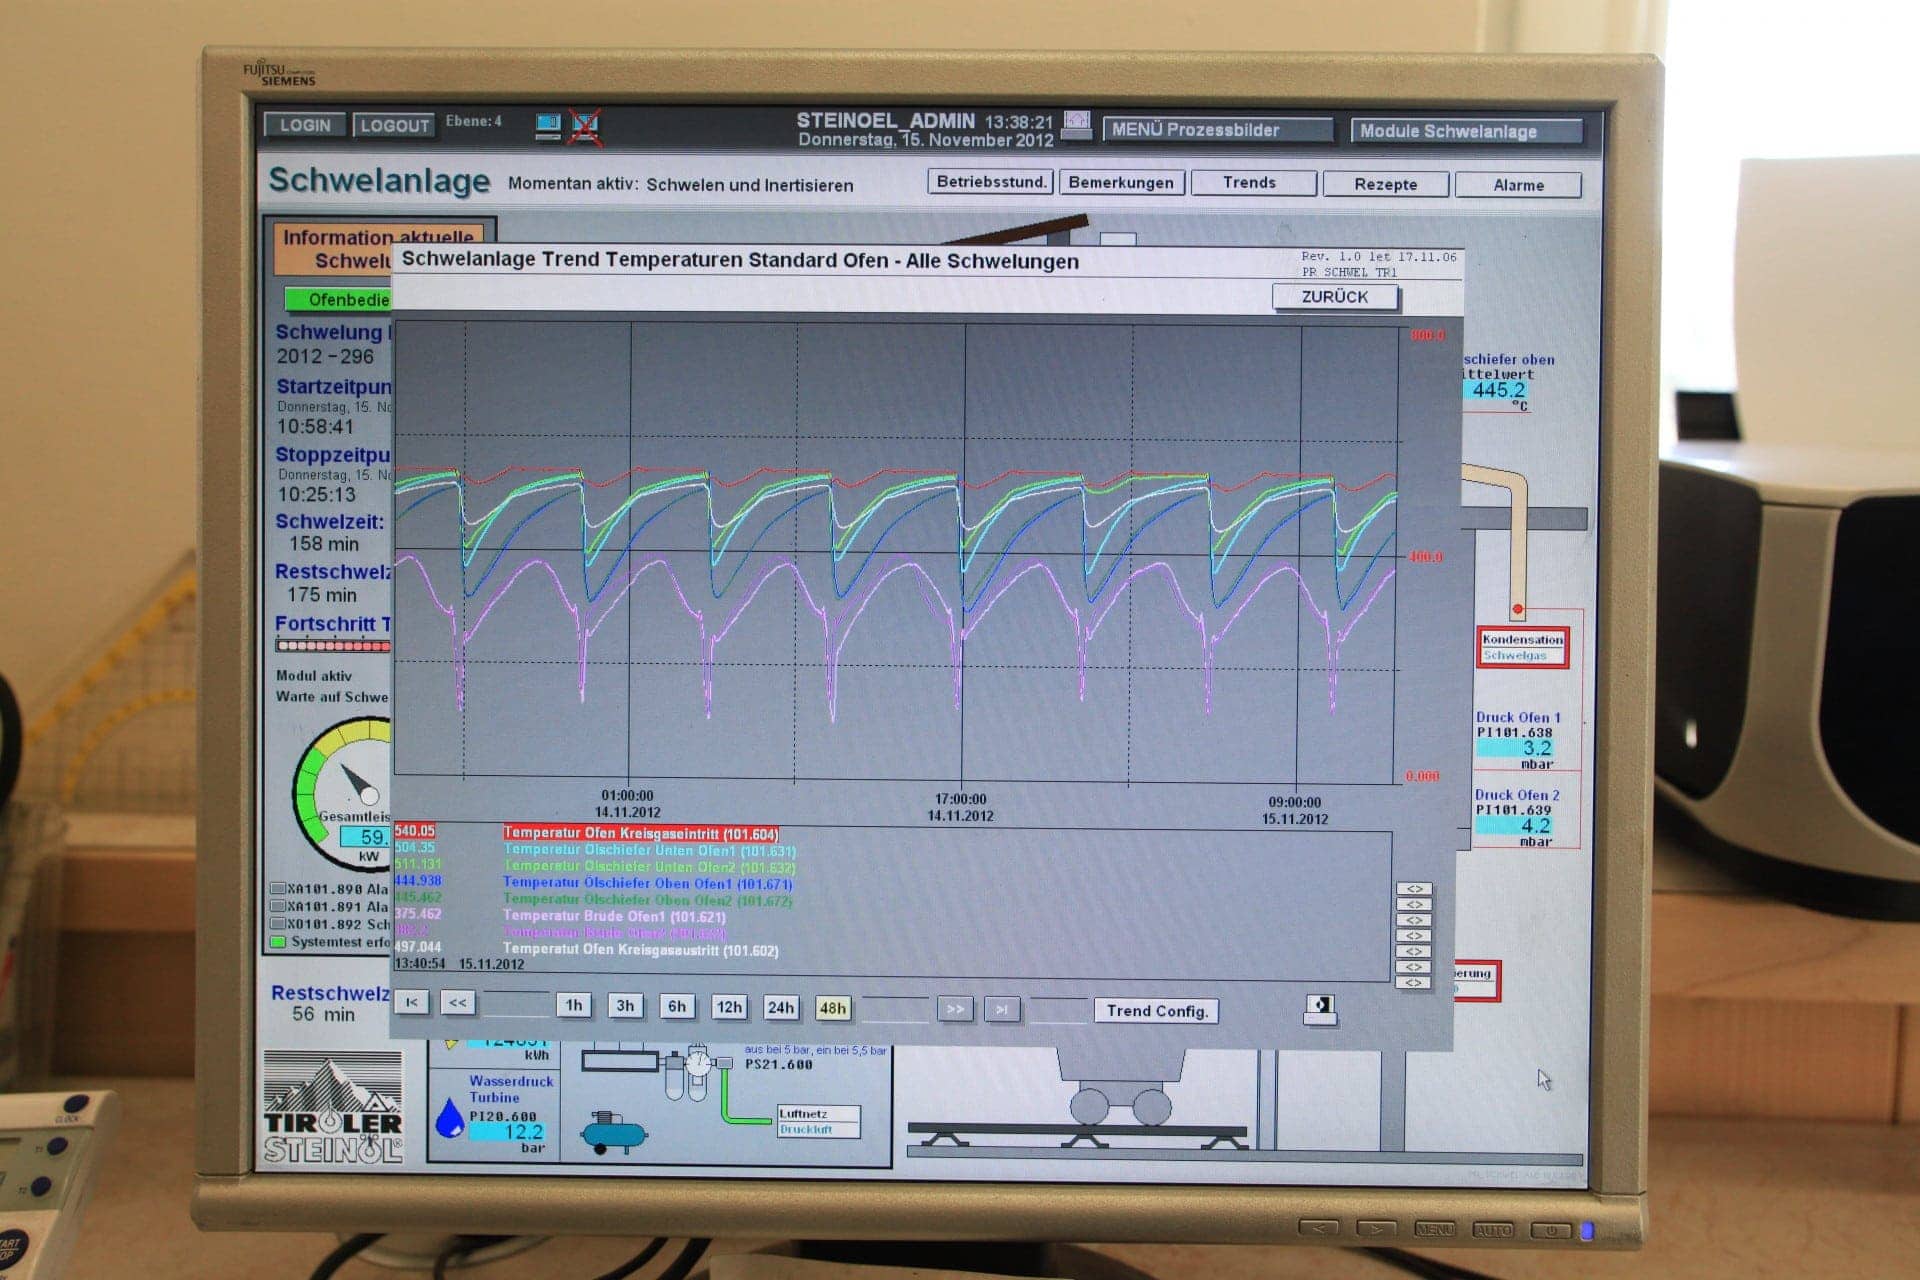Screen dimensions: 1920x1280
Task: Open Trend Config.
Action: 1156,1011
